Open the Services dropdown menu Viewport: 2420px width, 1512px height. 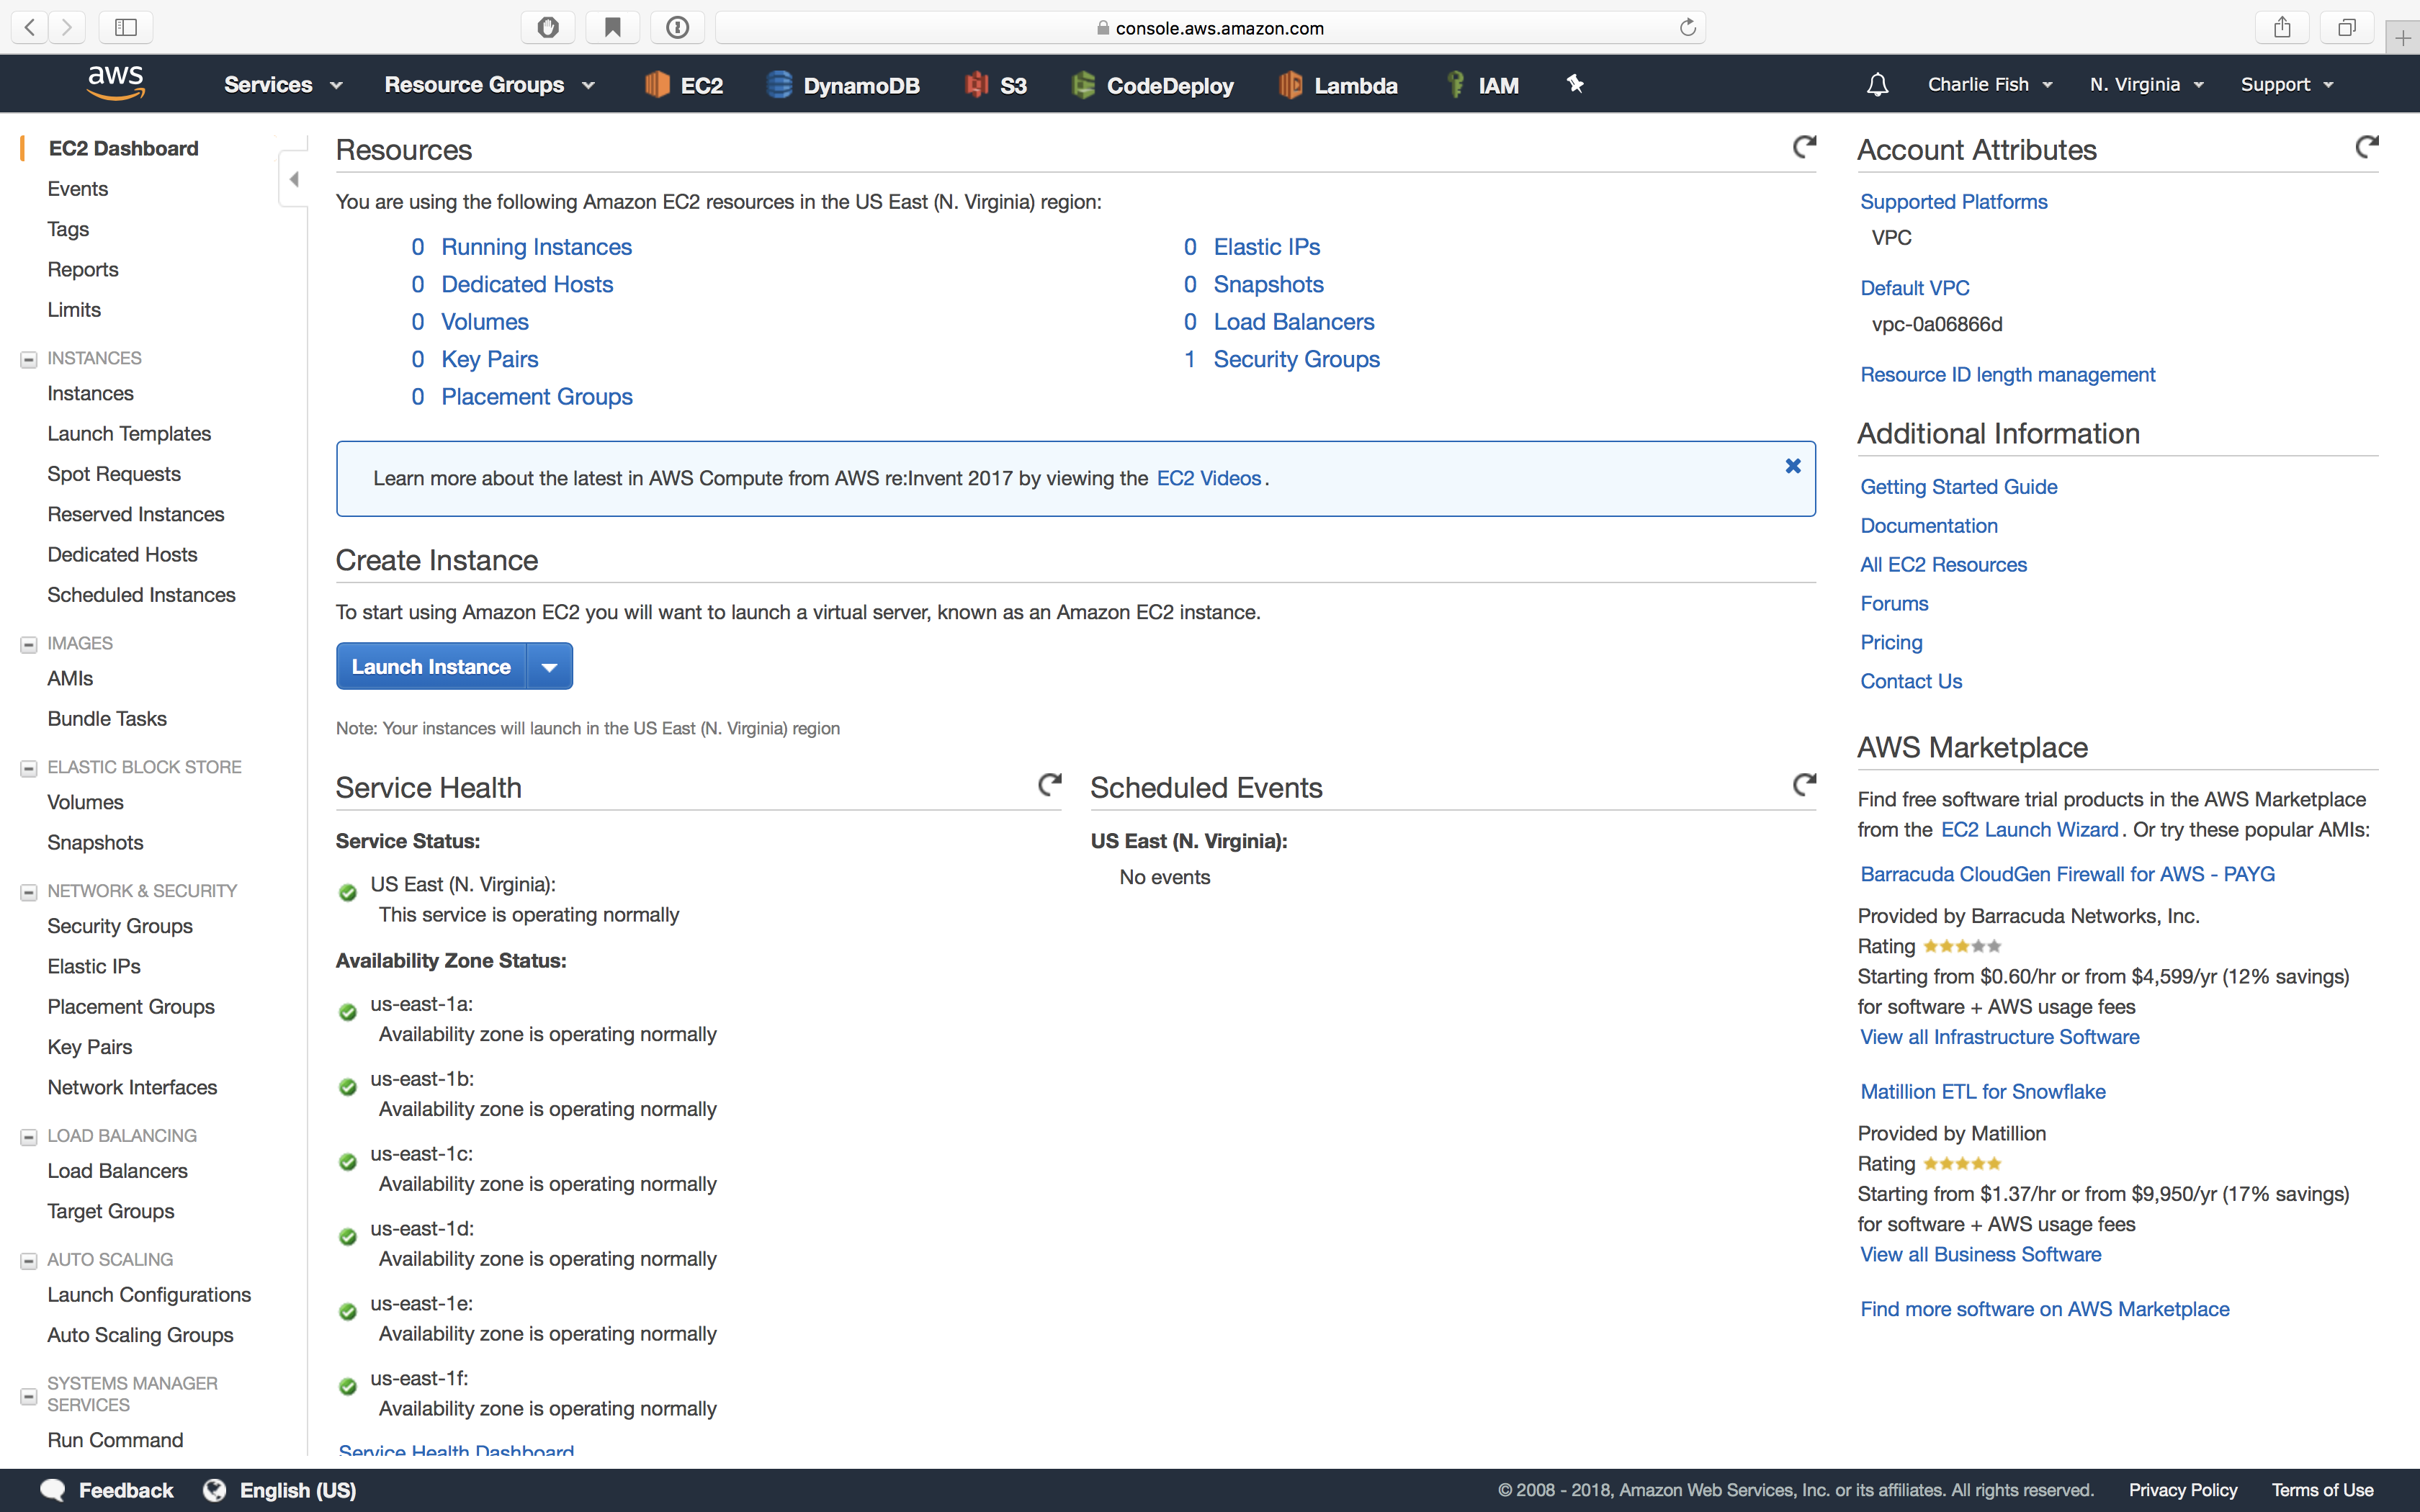coord(283,85)
